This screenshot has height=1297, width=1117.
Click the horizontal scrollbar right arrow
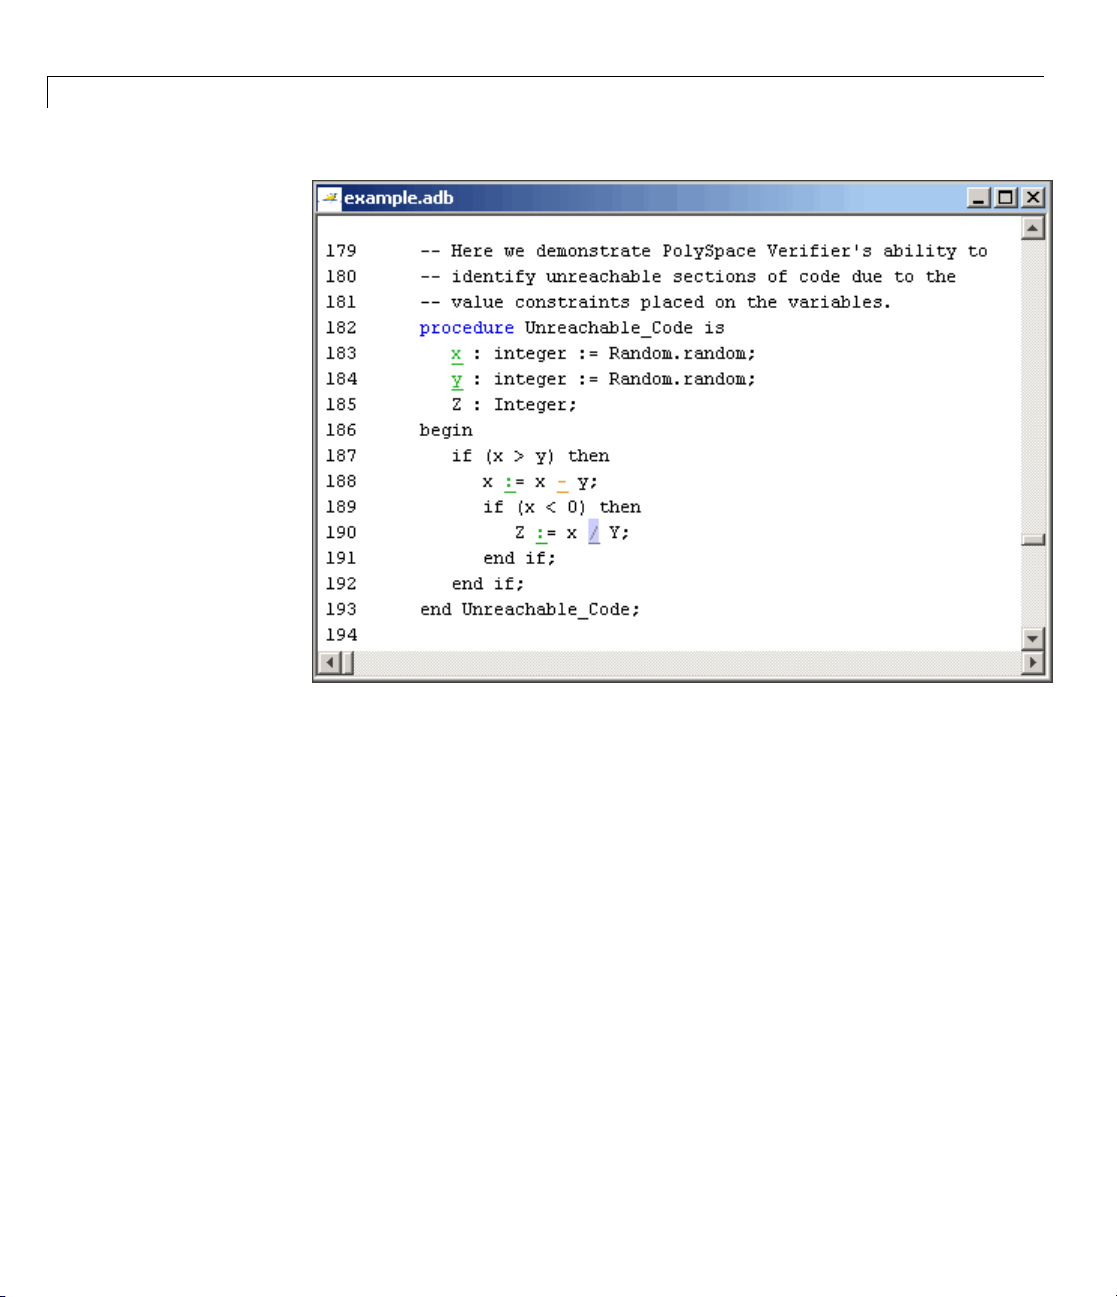point(1033,662)
